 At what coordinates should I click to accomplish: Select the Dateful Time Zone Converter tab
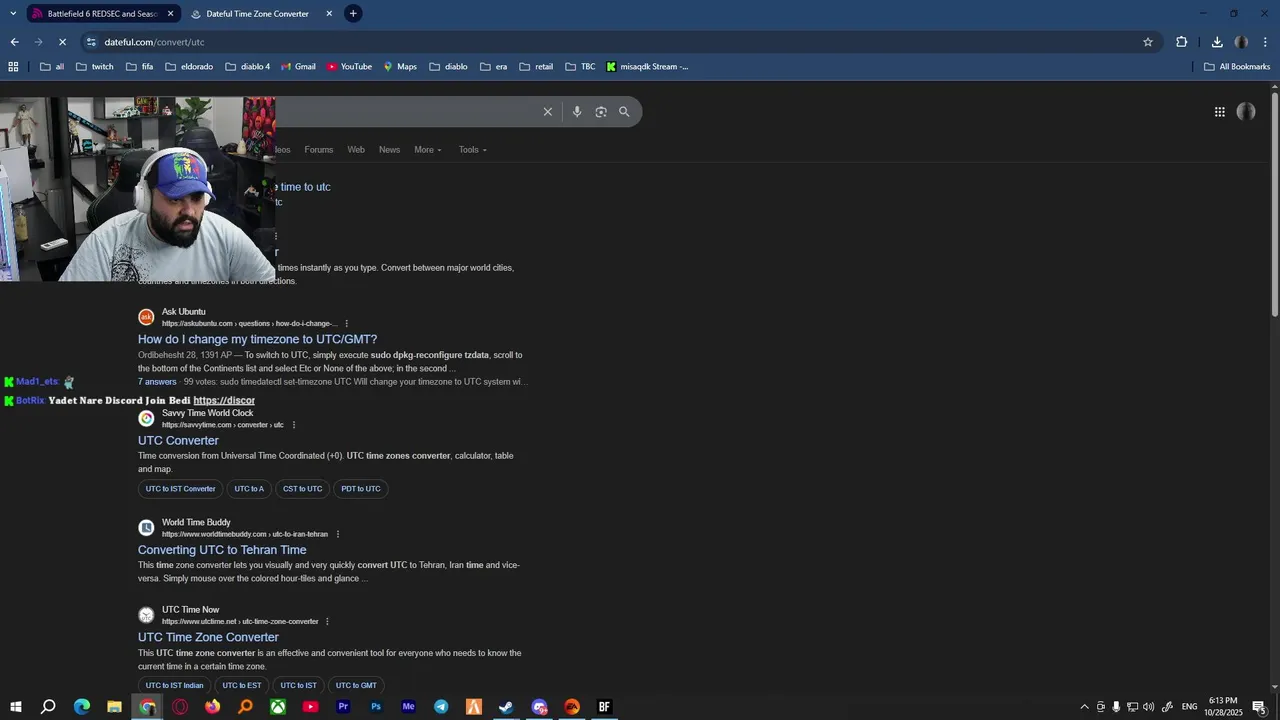[258, 14]
